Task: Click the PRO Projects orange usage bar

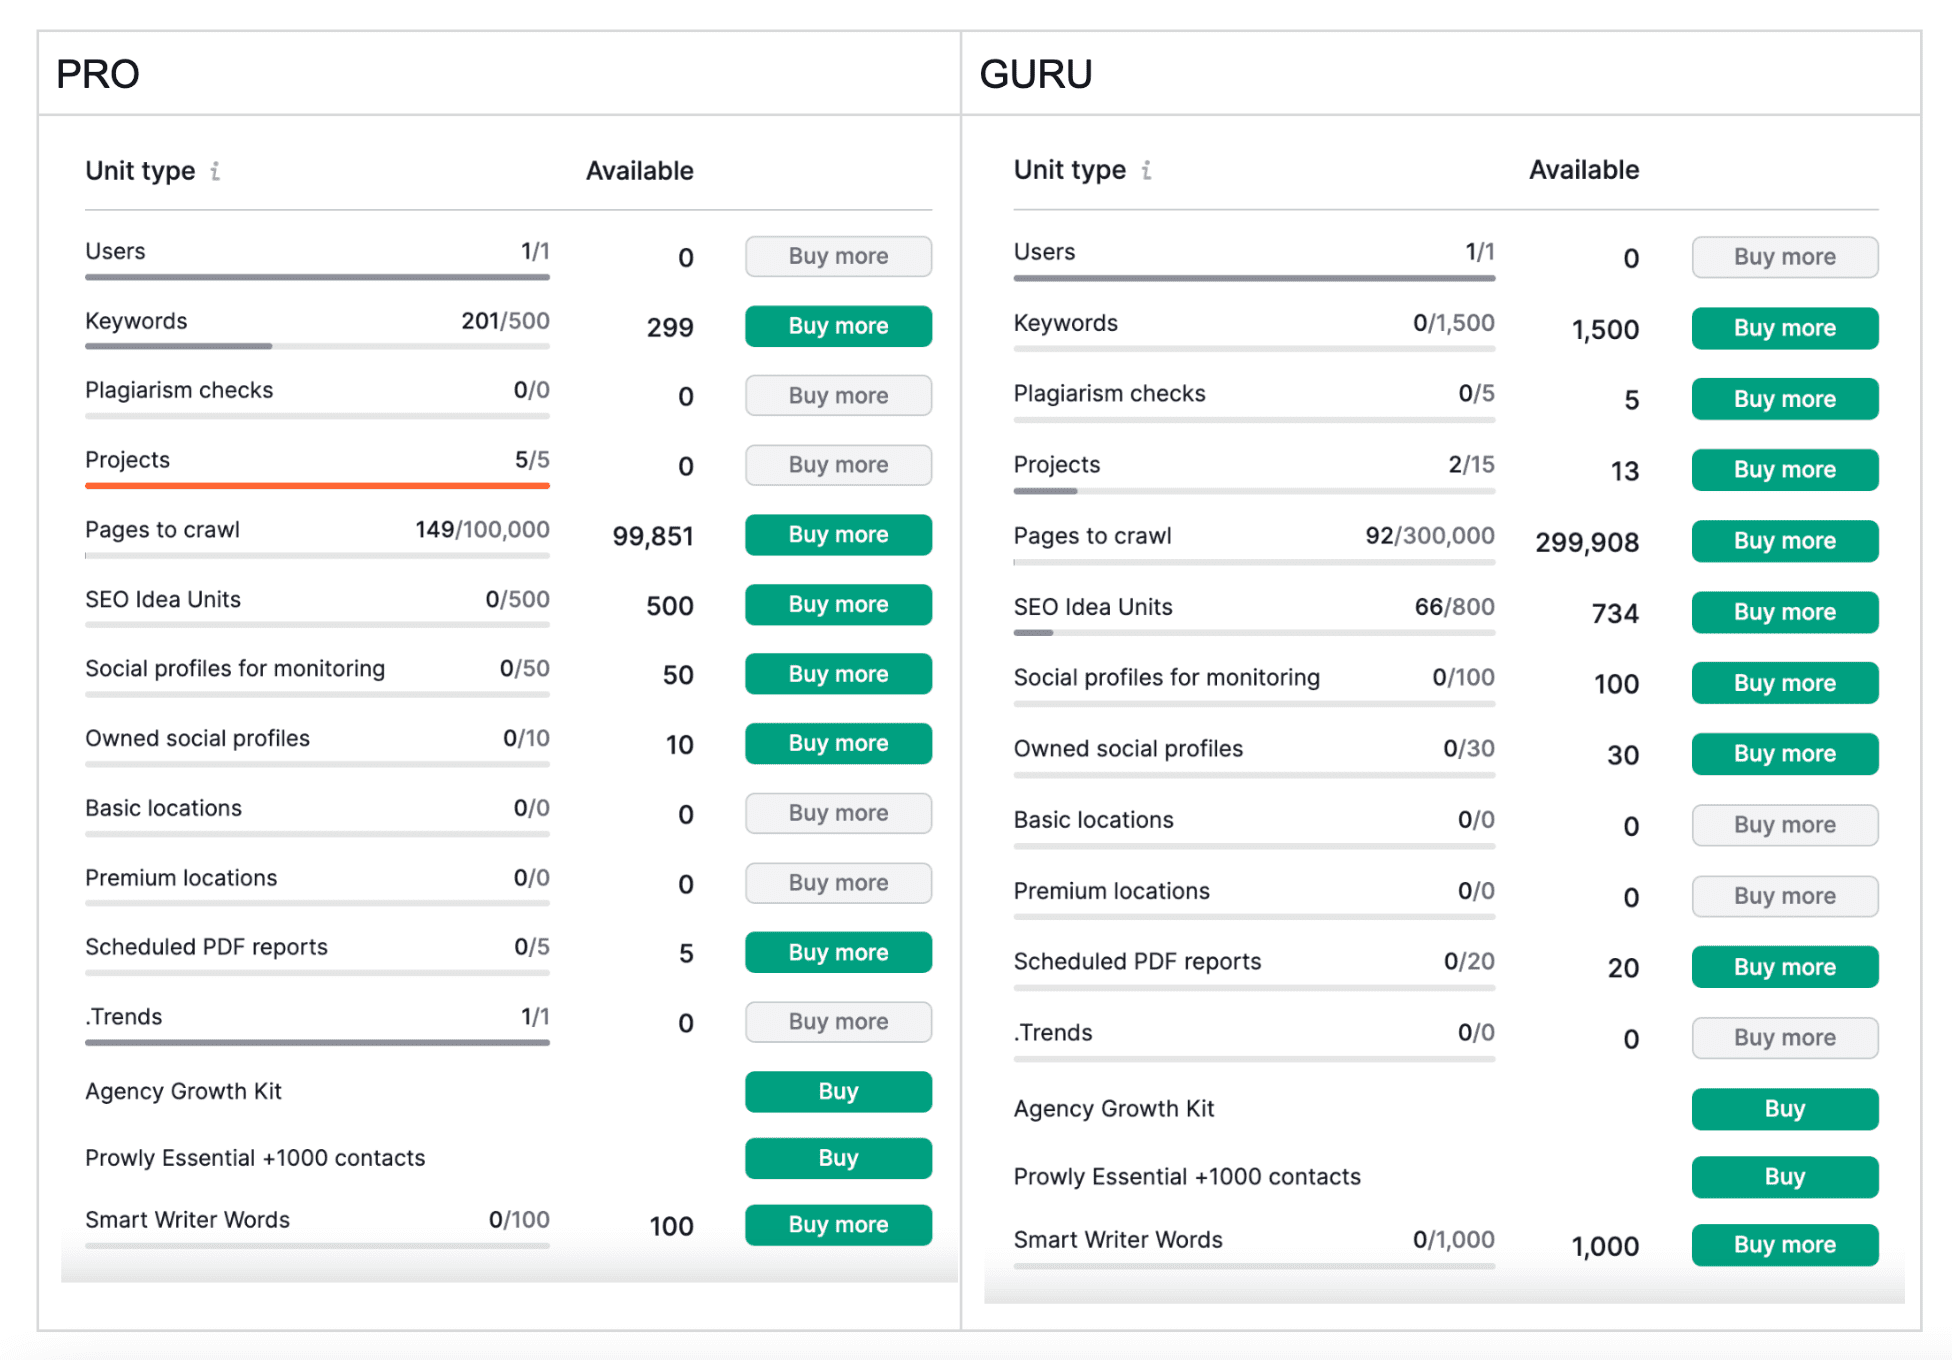Action: click(x=317, y=486)
